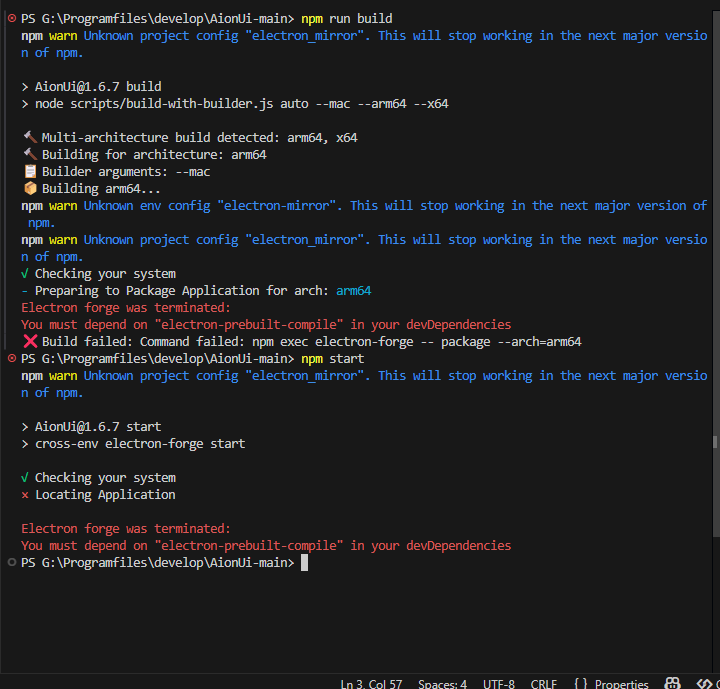Click the '> AionUi@1.6.7 start' line
Screen dimensions: 720x689
pyautogui.click(x=91, y=427)
